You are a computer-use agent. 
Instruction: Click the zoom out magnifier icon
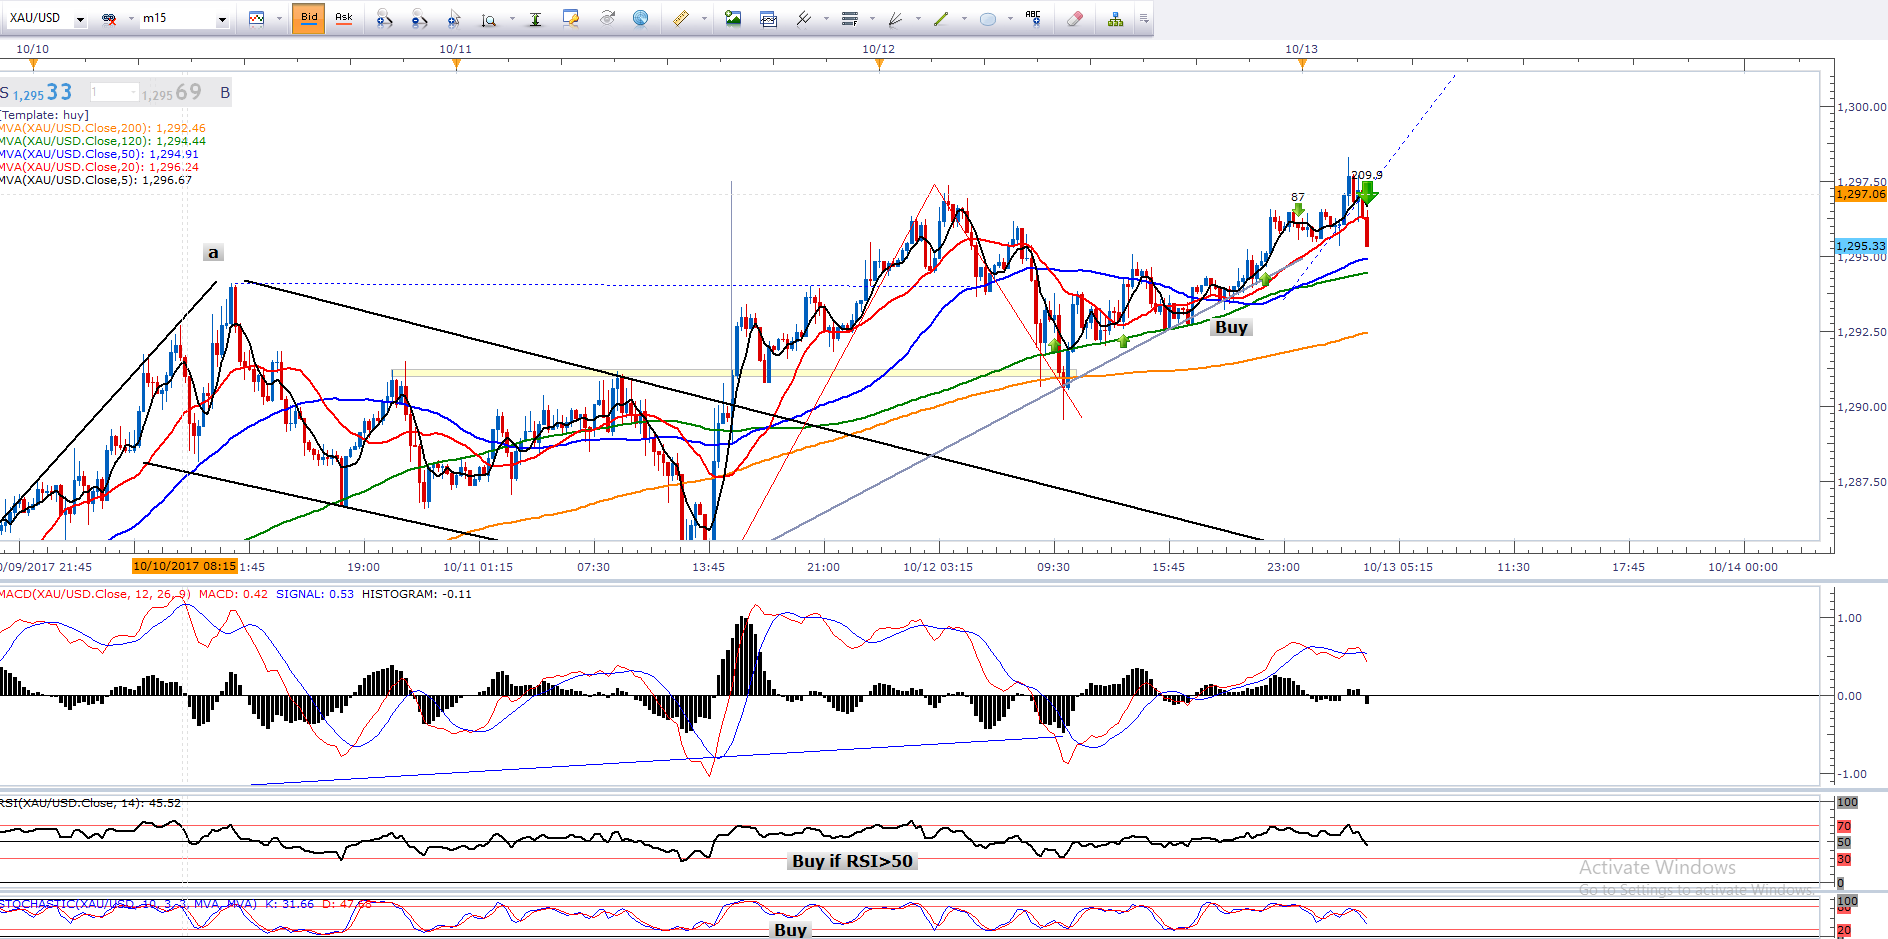click(419, 19)
